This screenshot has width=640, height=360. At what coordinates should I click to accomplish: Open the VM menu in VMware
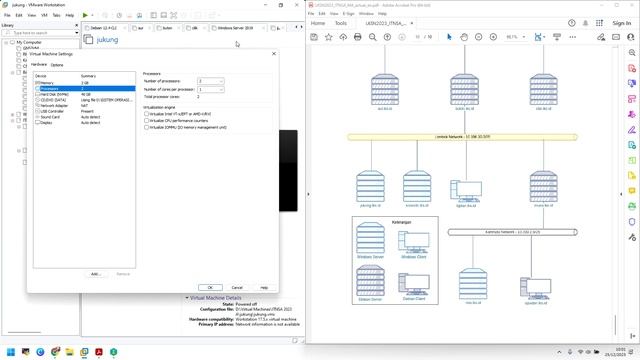click(44, 15)
